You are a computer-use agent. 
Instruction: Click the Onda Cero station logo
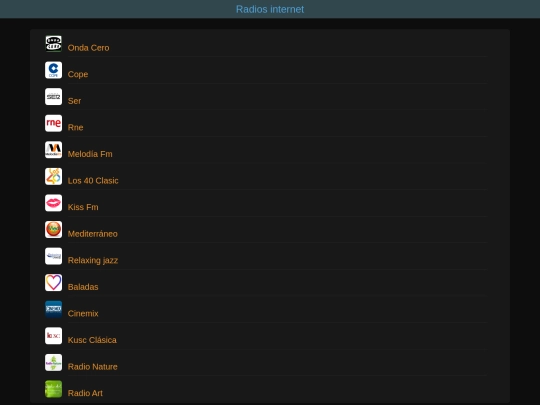(53, 44)
